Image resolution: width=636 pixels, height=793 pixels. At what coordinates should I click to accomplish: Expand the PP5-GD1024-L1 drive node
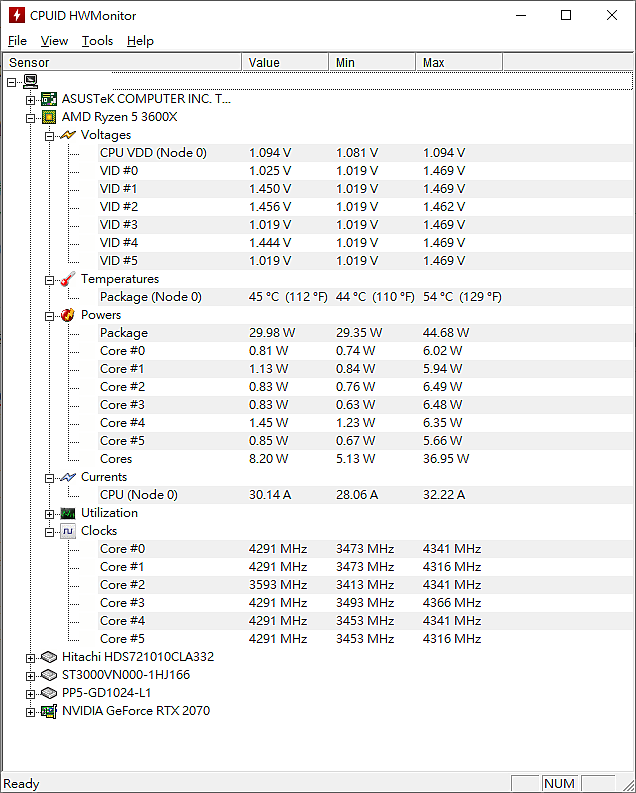pos(30,694)
